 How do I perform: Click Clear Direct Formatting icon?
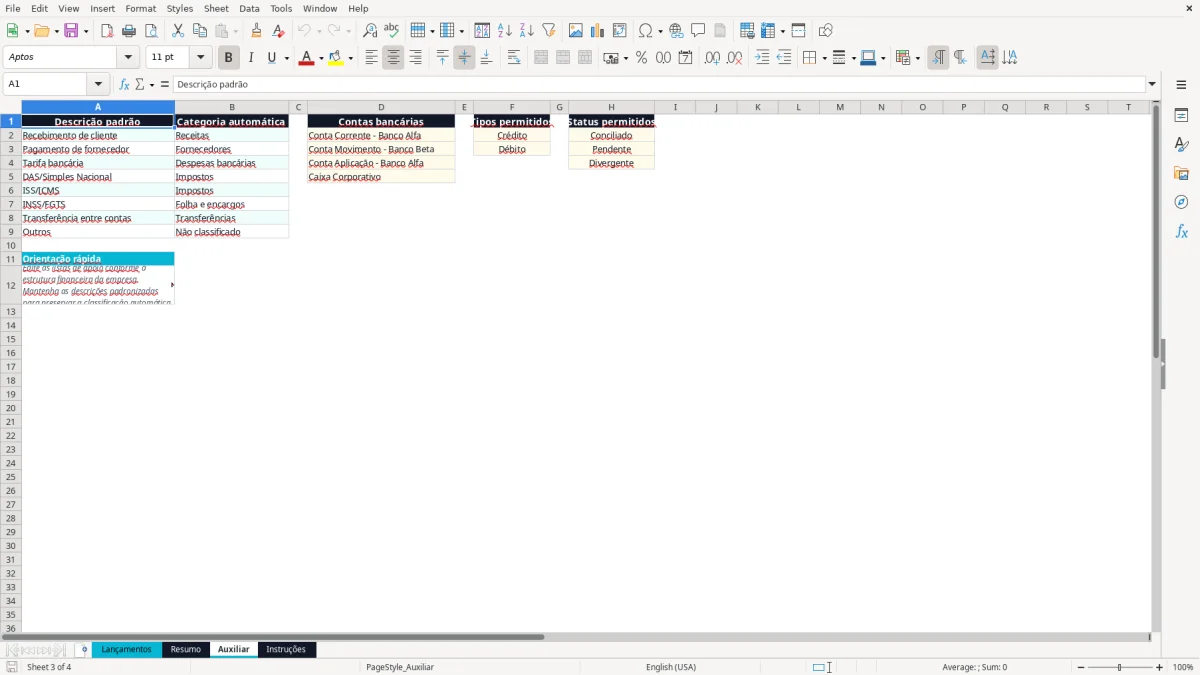279,31
